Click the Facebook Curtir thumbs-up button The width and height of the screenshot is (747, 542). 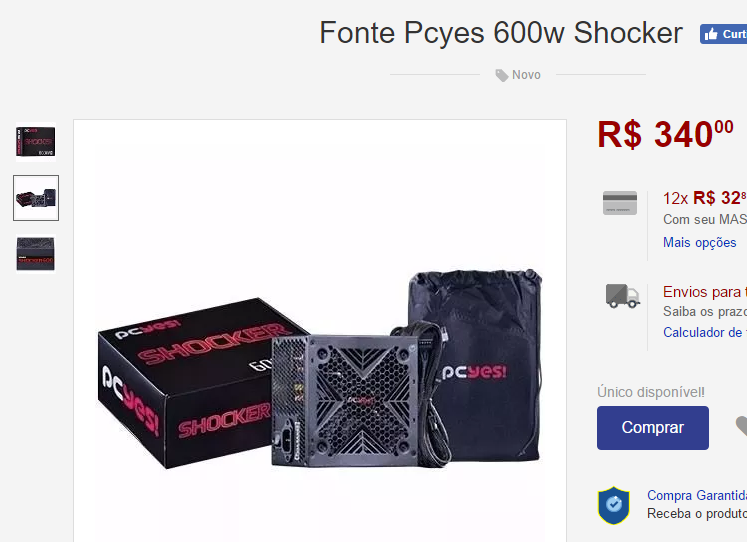point(723,34)
